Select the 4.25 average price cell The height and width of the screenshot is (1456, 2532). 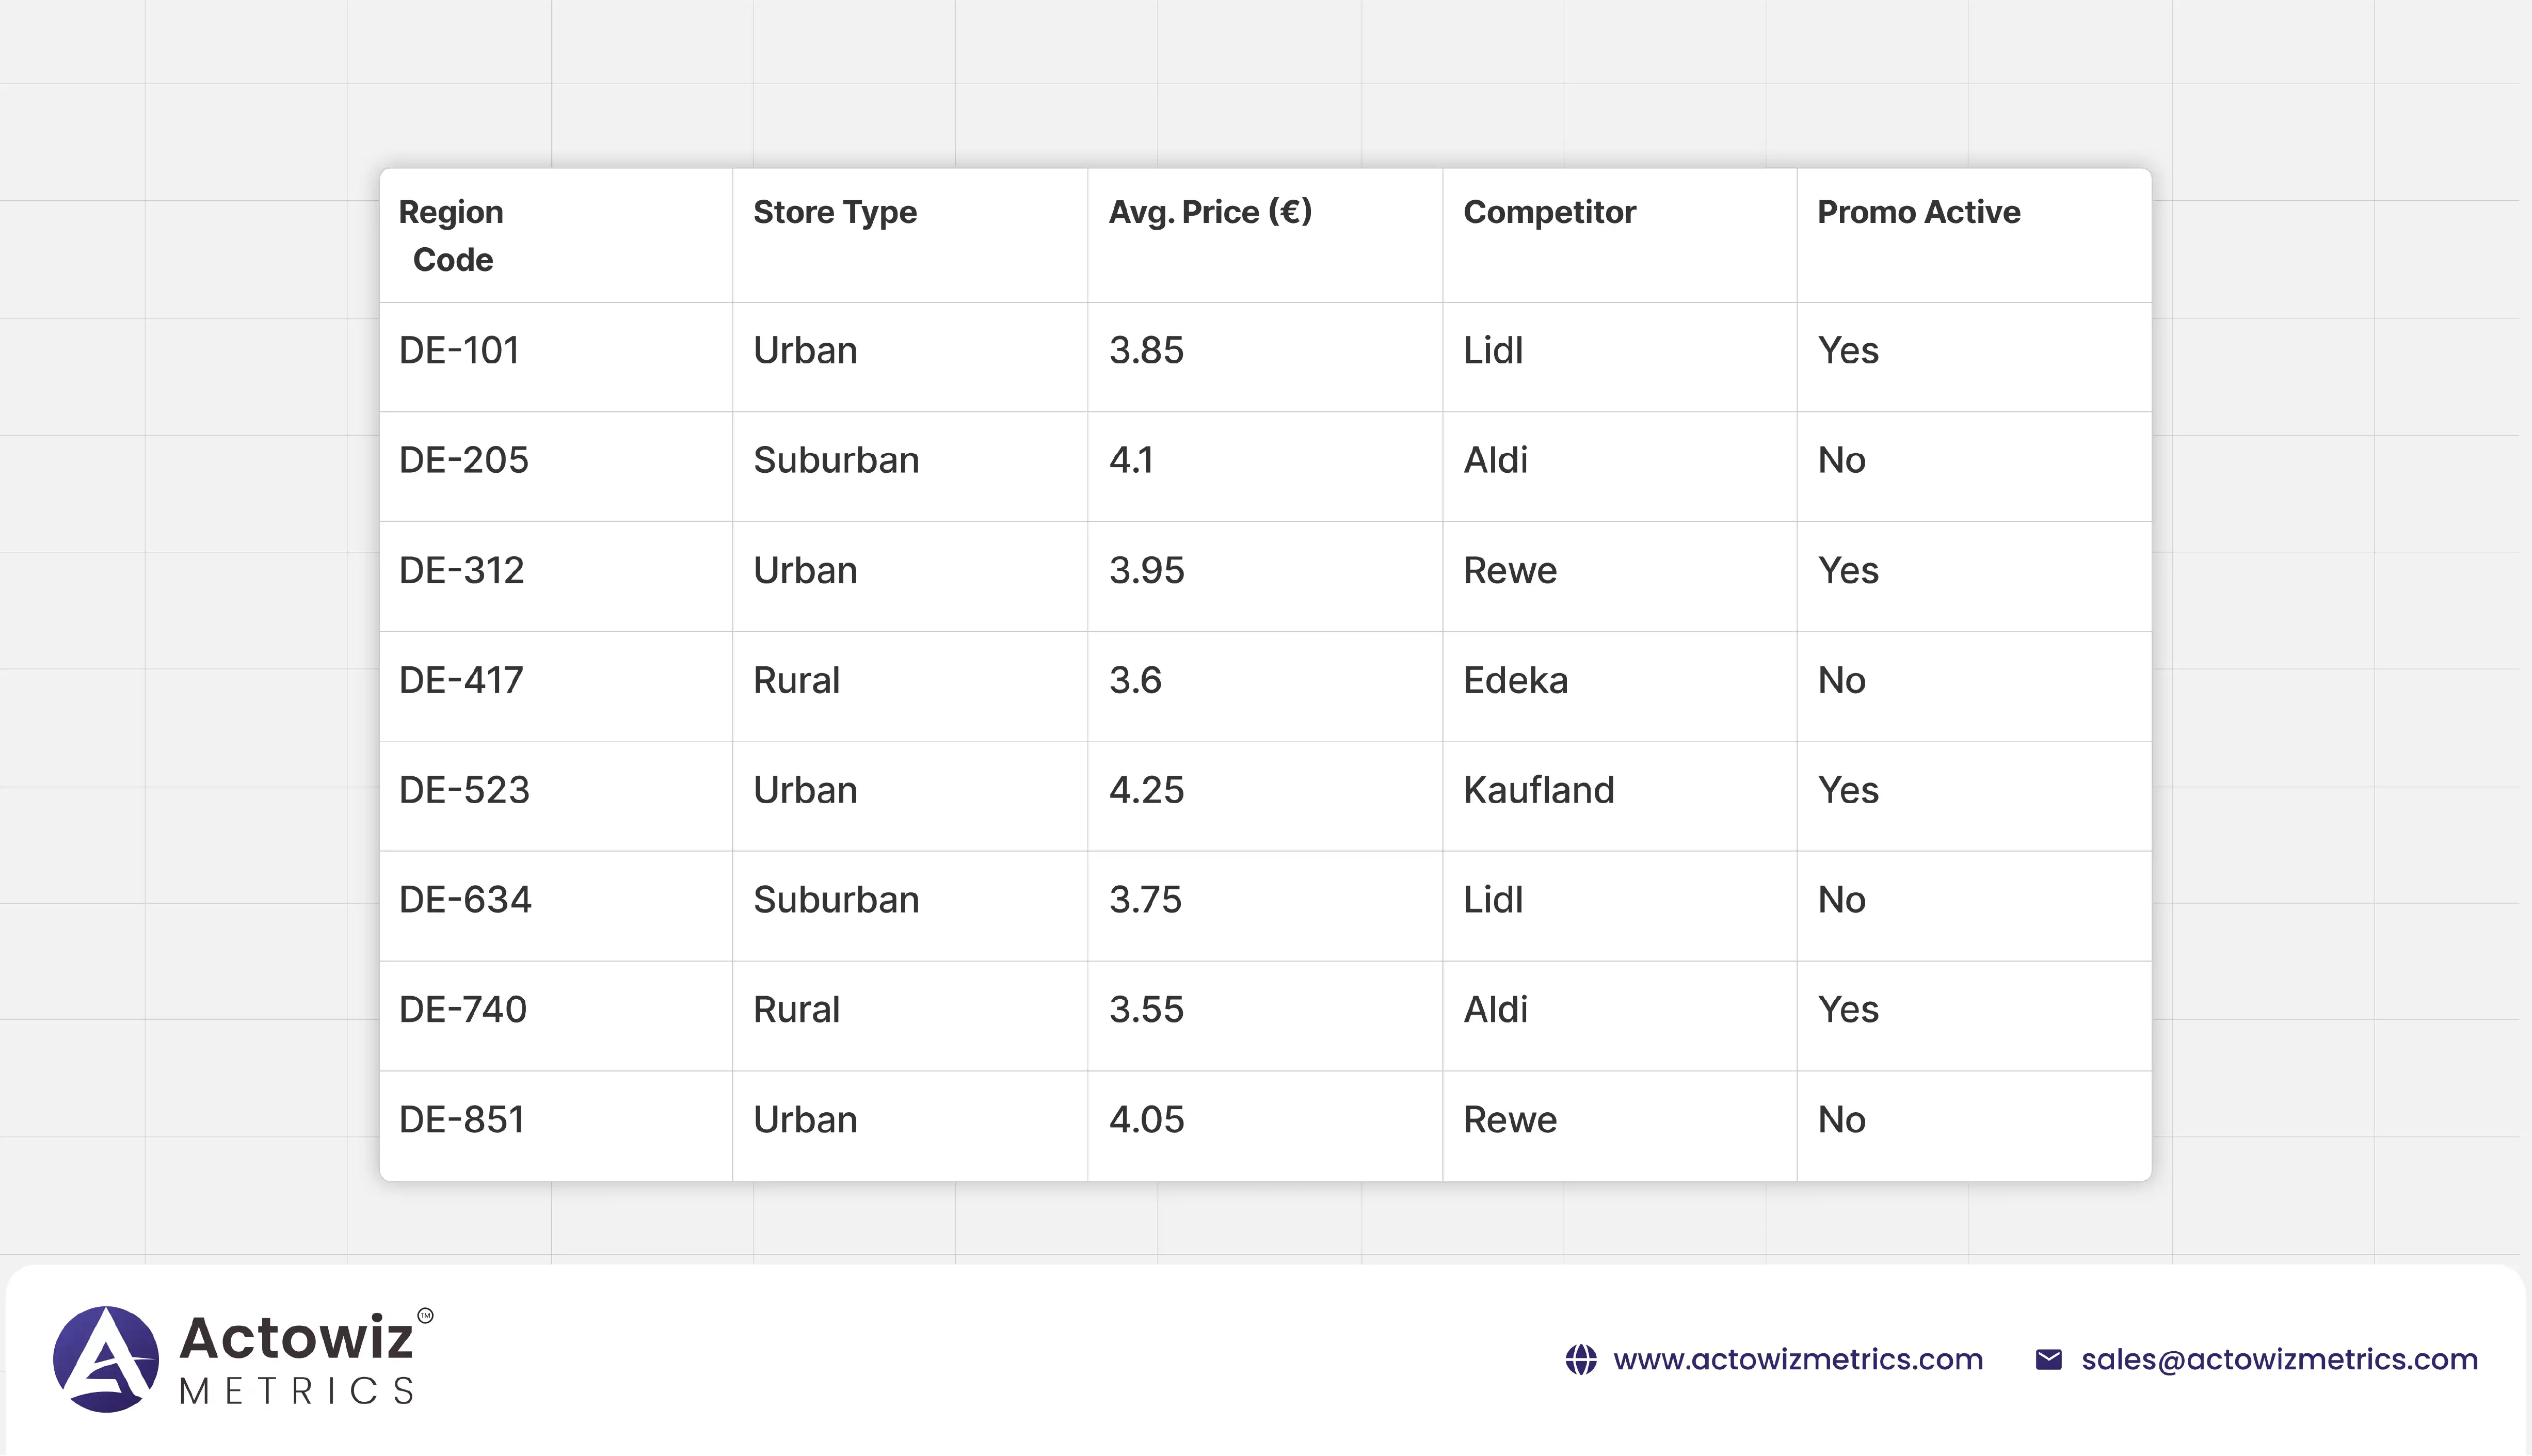(1146, 790)
